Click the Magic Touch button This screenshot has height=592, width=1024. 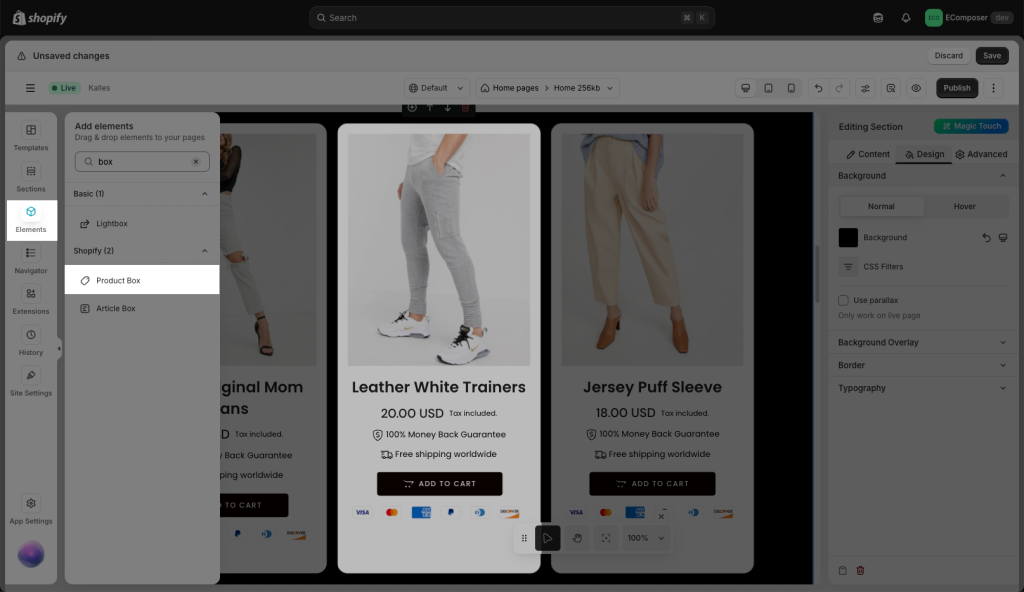pos(971,127)
